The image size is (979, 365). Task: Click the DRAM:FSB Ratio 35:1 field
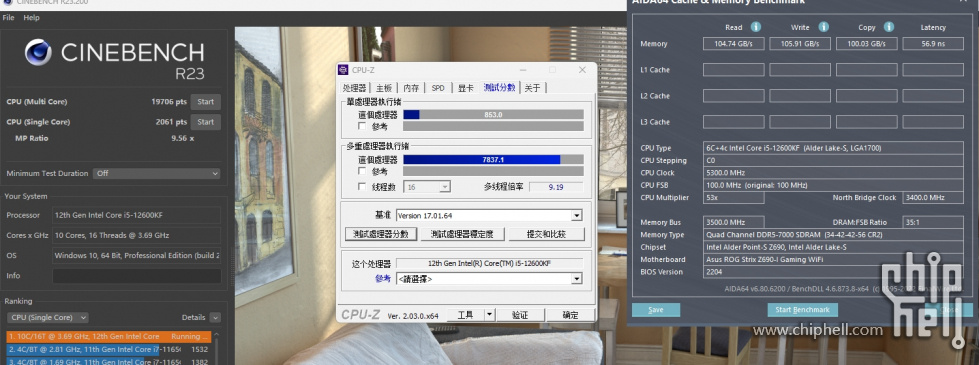pyautogui.click(x=933, y=223)
